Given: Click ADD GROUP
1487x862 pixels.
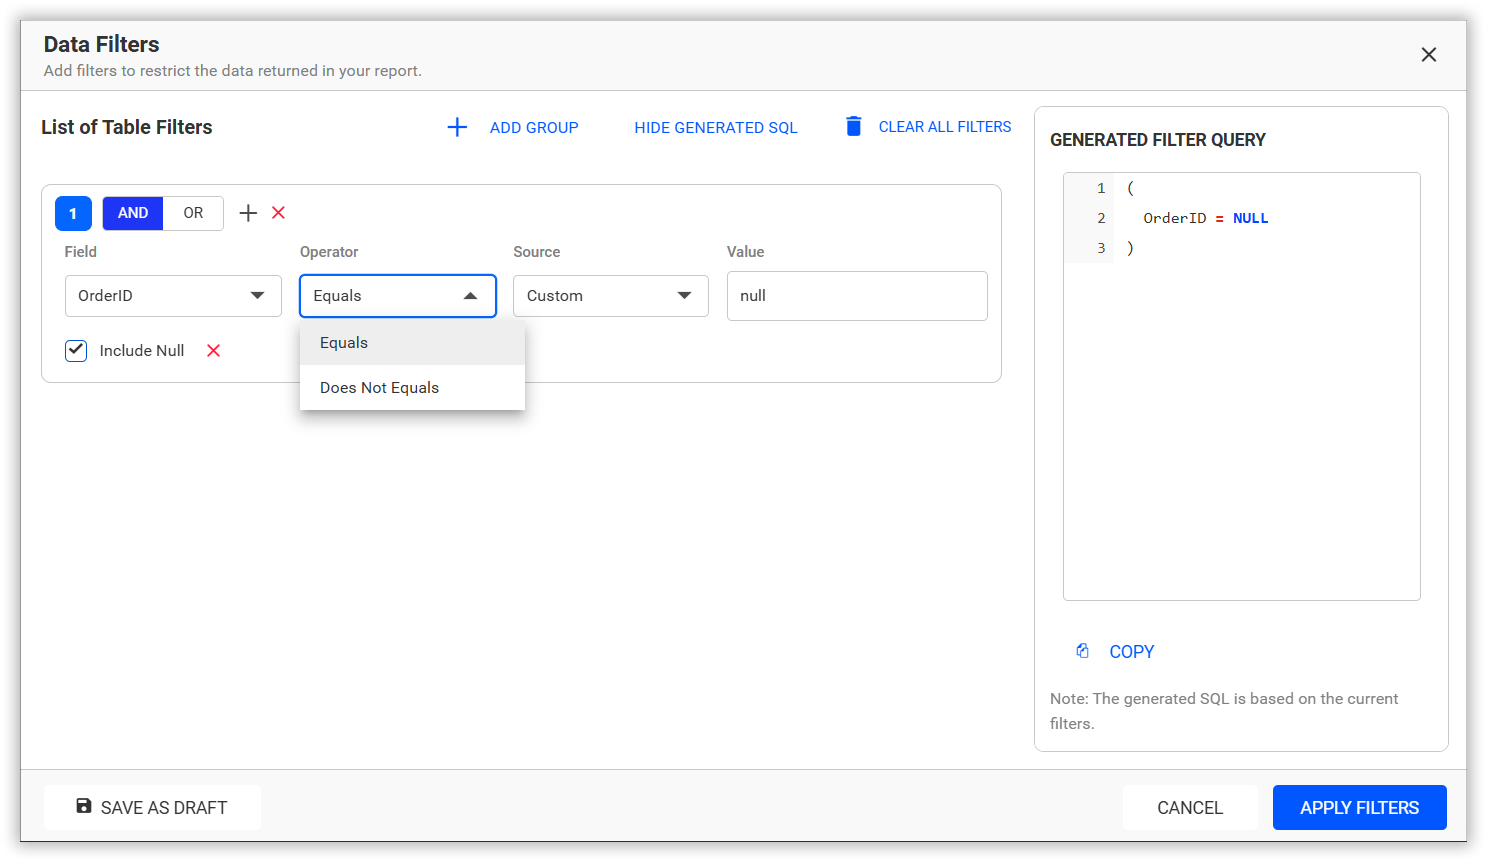Looking at the screenshot, I should [x=534, y=128].
